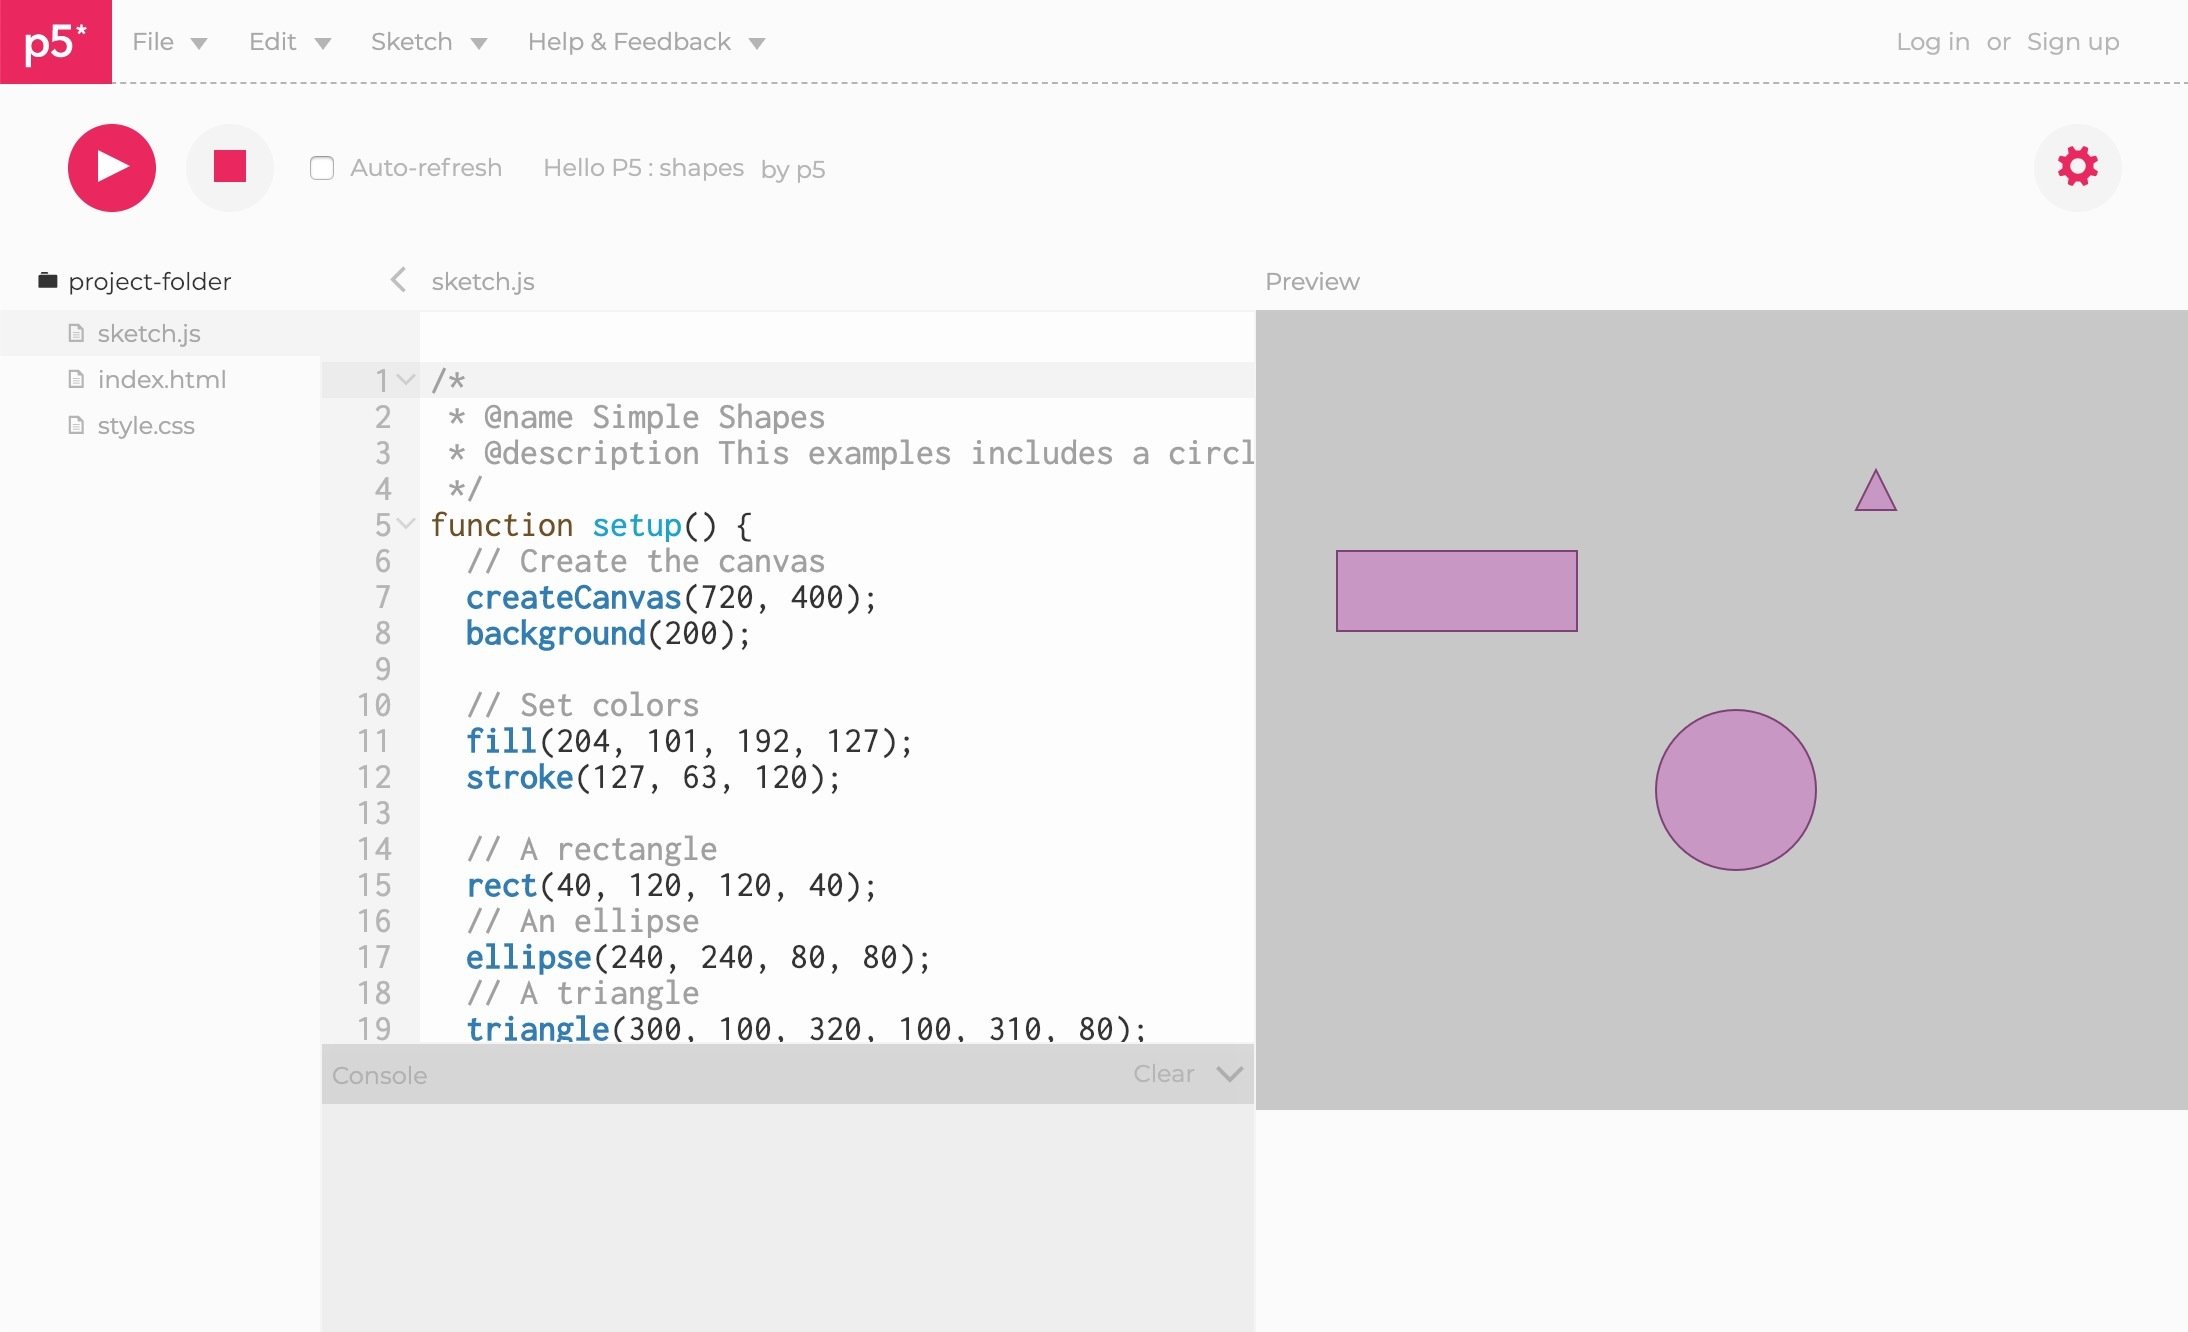
Task: Open the Edit dropdown menu
Action: point(289,42)
